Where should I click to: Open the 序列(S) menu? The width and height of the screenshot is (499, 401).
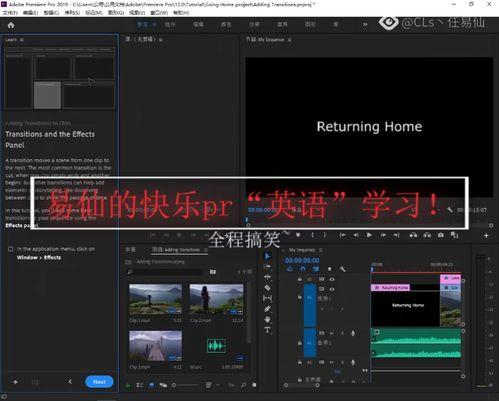coord(72,13)
